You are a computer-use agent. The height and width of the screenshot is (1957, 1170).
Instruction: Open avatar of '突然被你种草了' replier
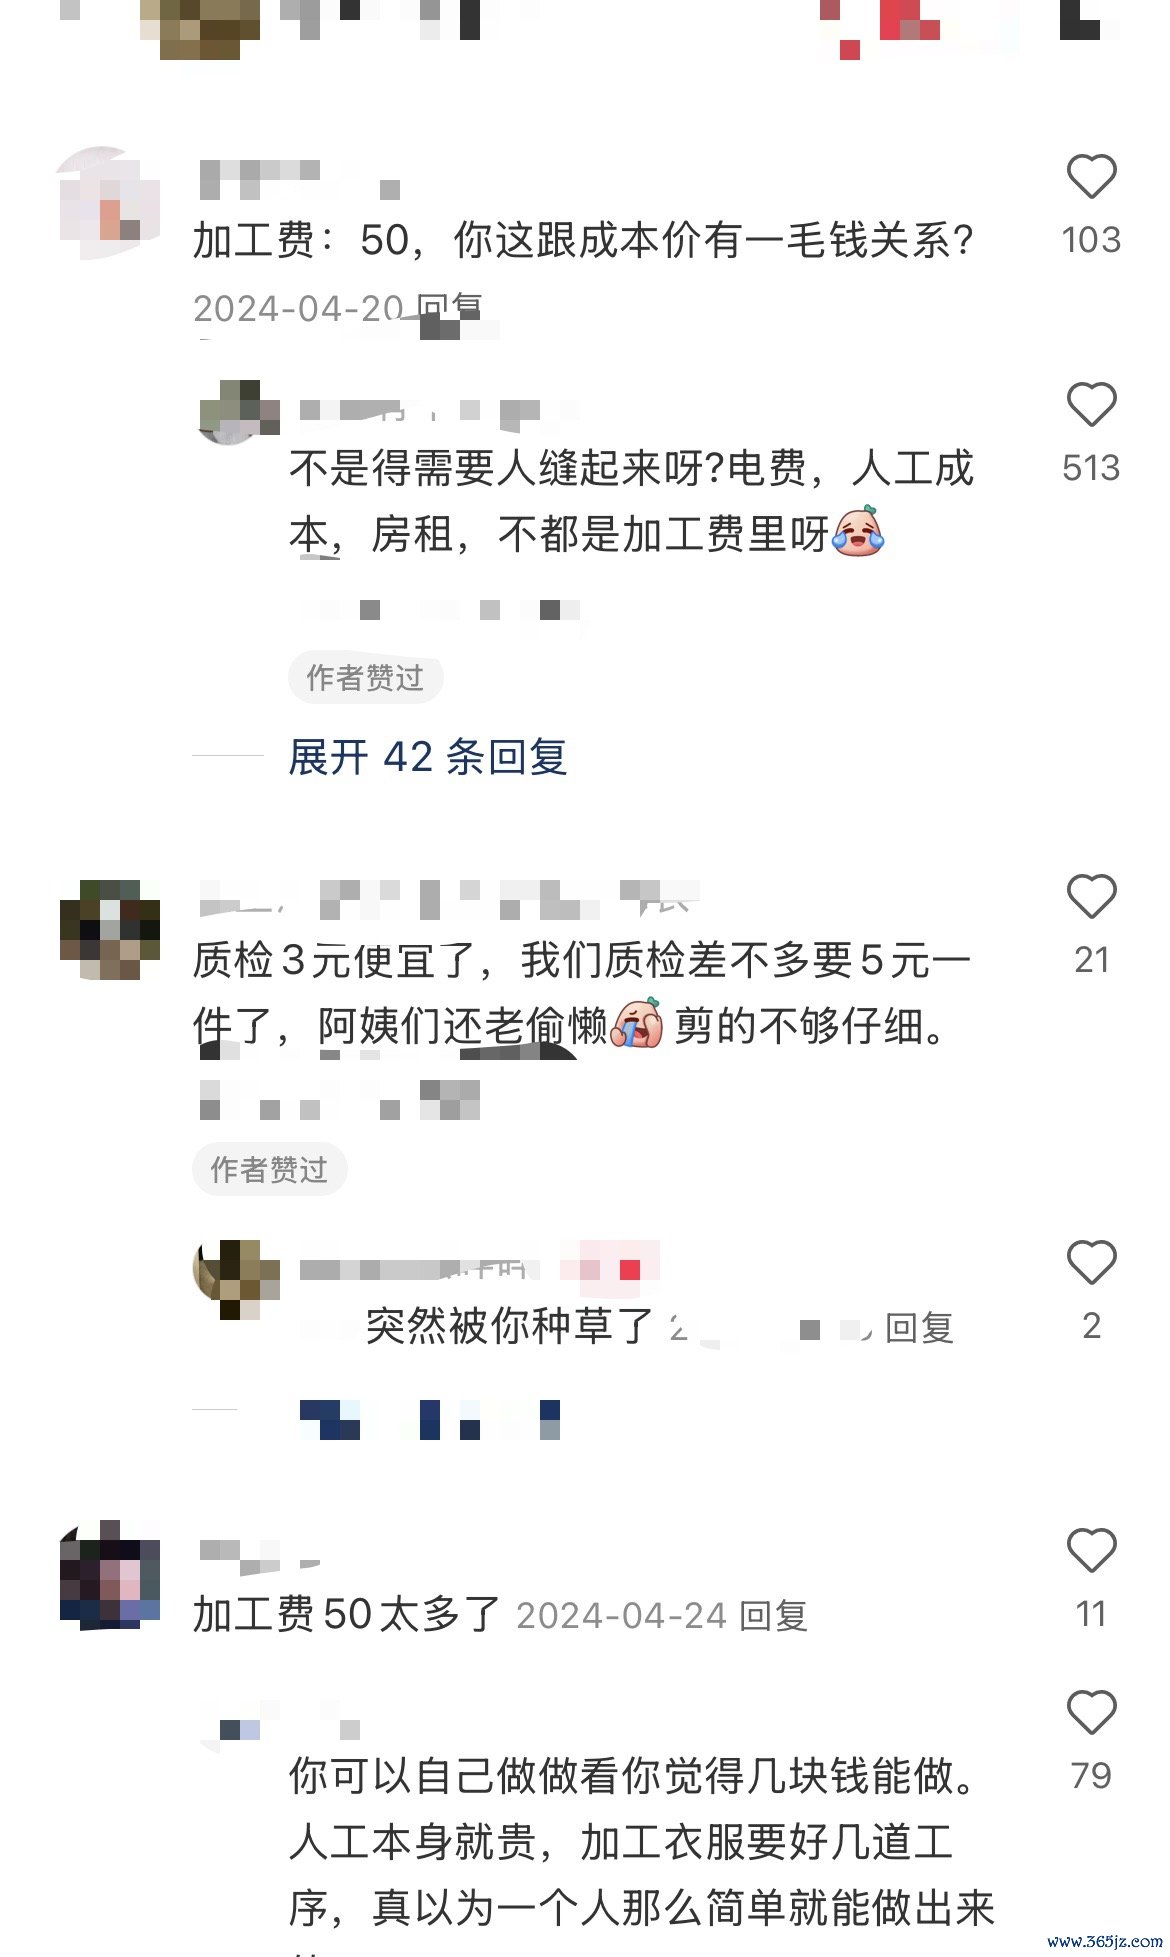click(236, 1279)
